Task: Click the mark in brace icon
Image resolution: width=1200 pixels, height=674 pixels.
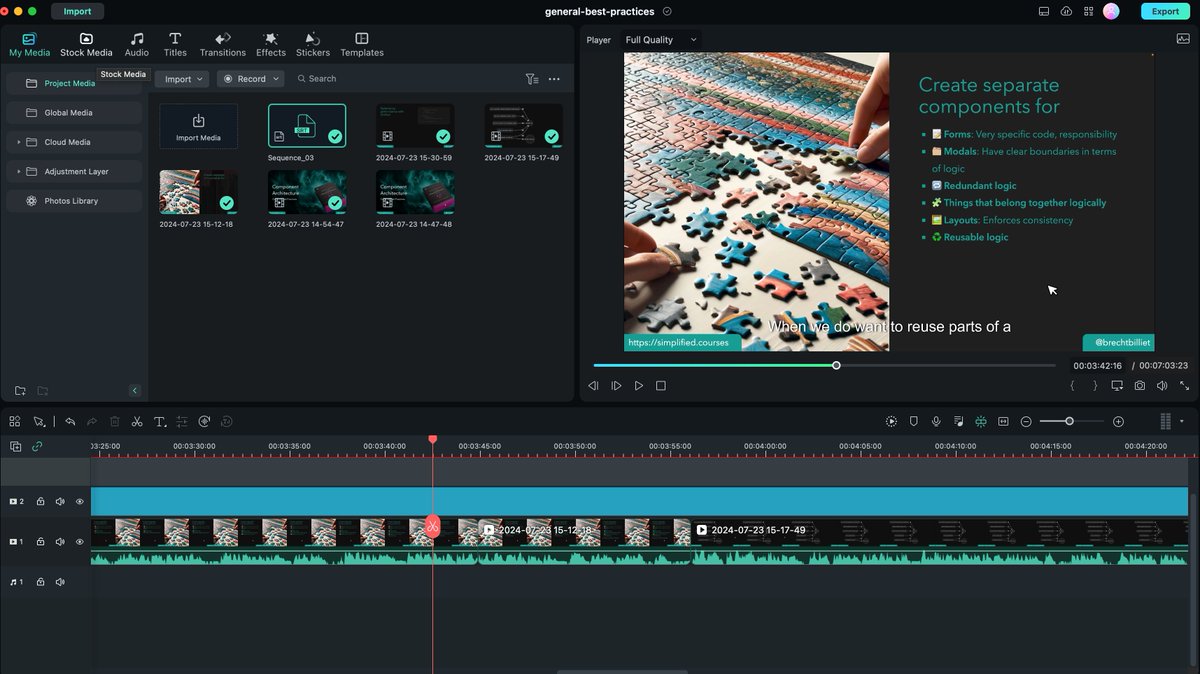Action: 1073,386
